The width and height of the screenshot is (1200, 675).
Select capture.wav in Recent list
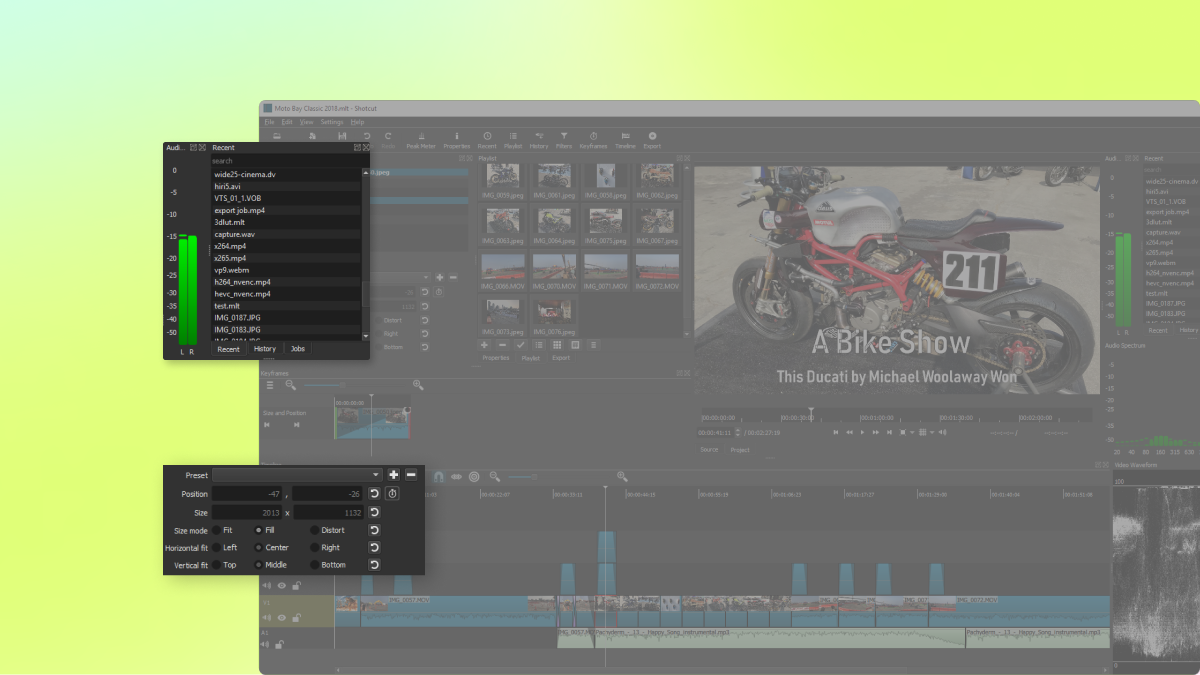pos(286,234)
